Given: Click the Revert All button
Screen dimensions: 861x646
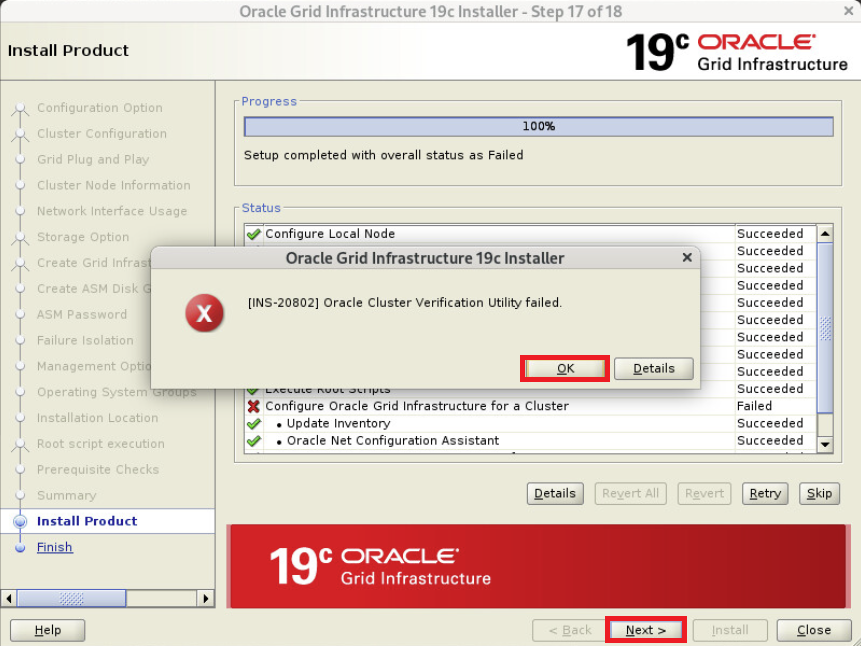Looking at the screenshot, I should [630, 493].
